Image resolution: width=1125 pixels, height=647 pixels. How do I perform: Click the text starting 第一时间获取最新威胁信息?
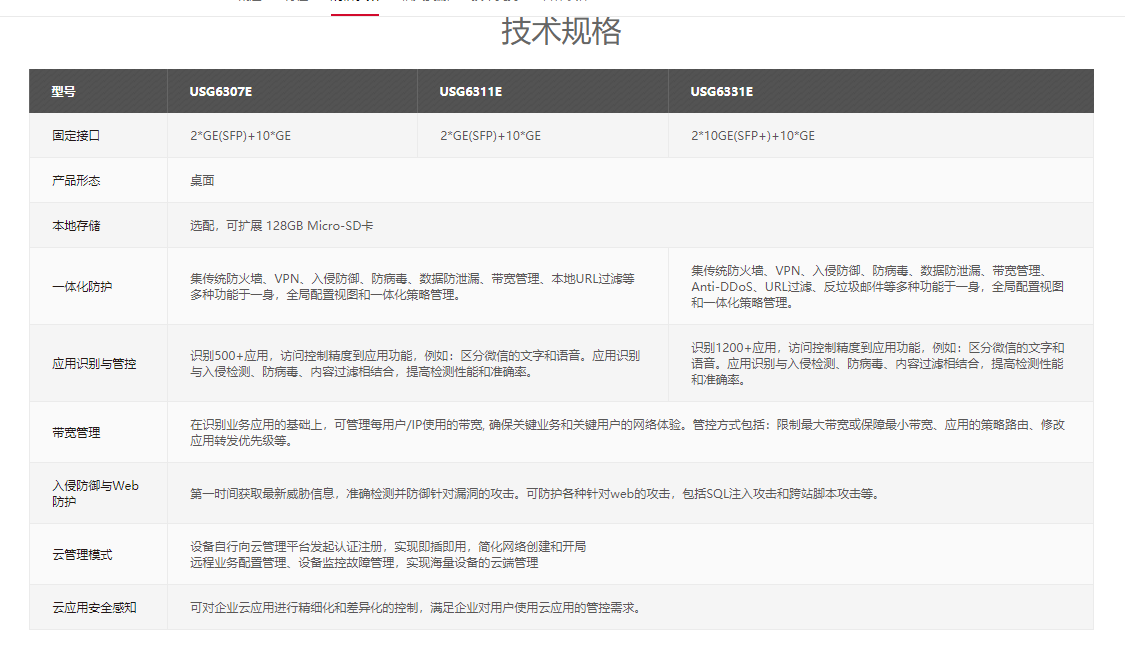click(535, 493)
